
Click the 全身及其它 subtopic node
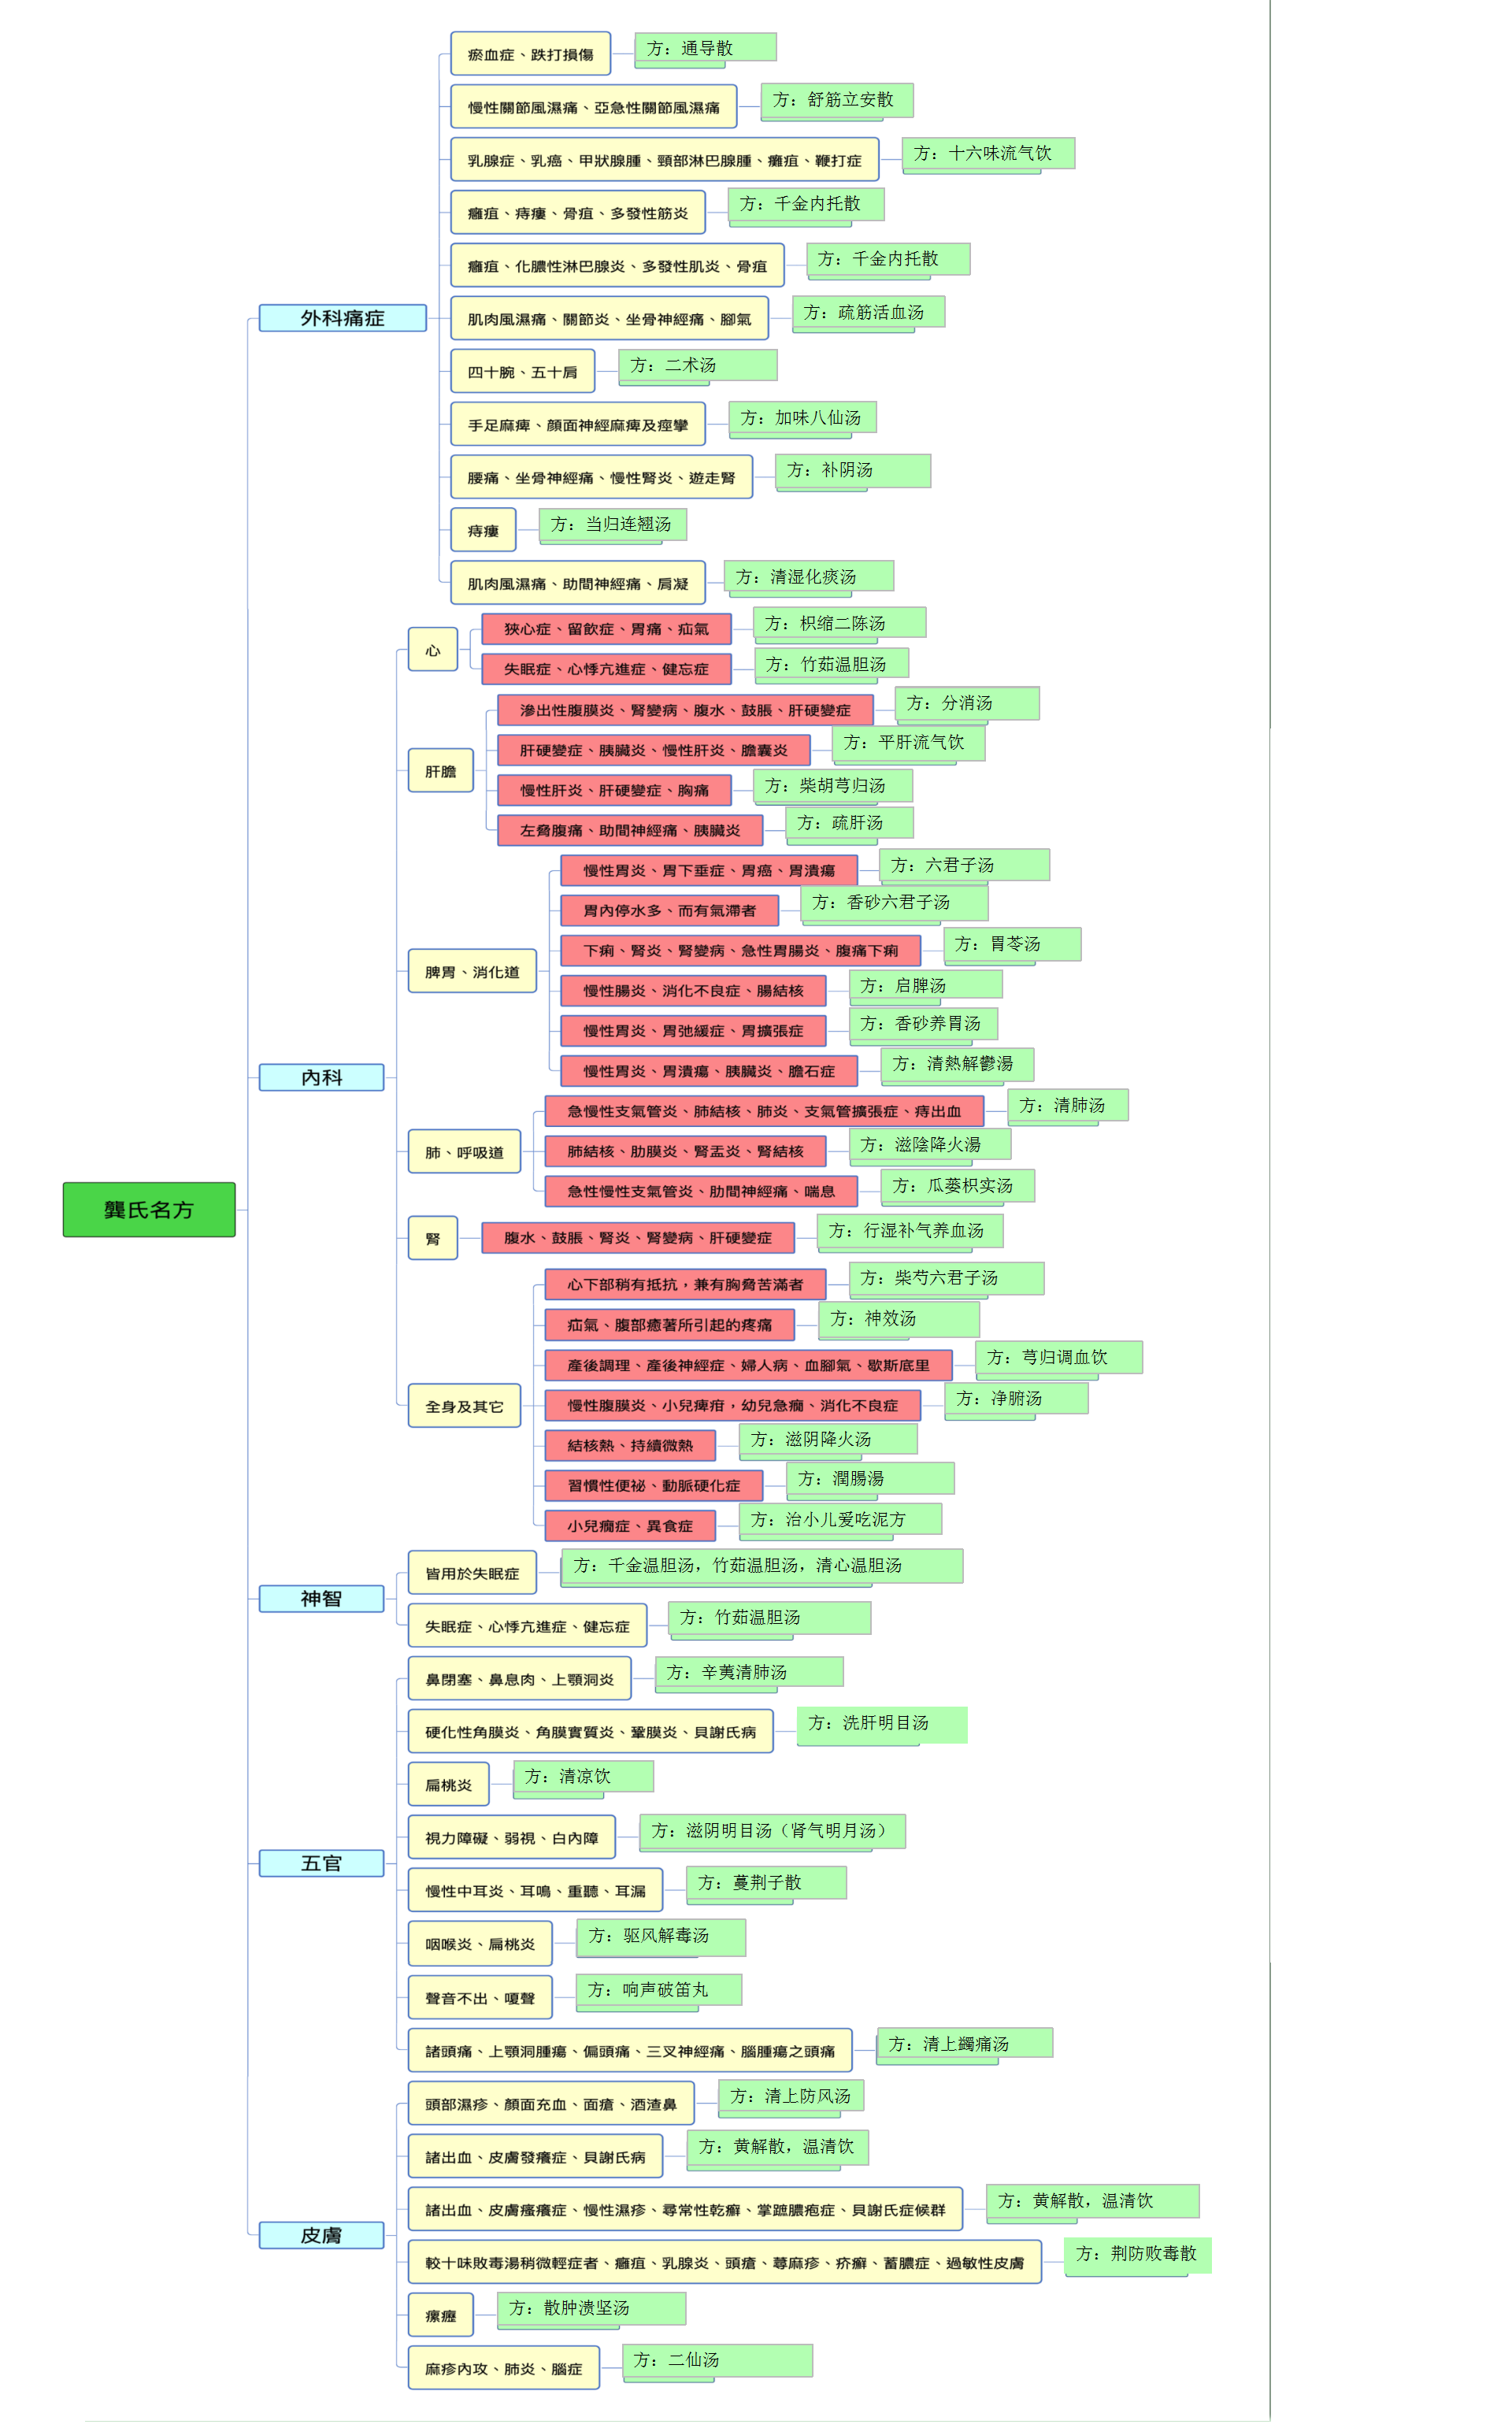(464, 1406)
